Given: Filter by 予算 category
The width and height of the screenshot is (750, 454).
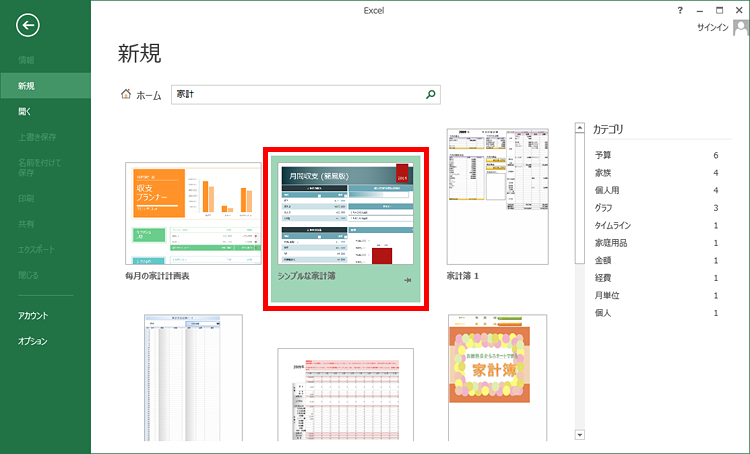Looking at the screenshot, I should pyautogui.click(x=604, y=156).
